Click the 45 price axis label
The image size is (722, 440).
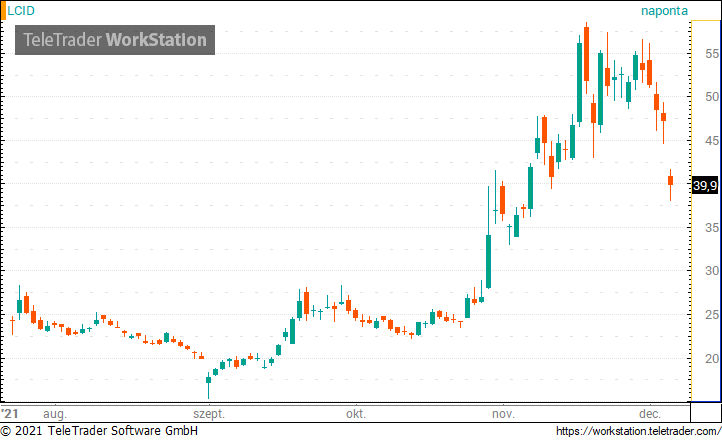(712, 140)
